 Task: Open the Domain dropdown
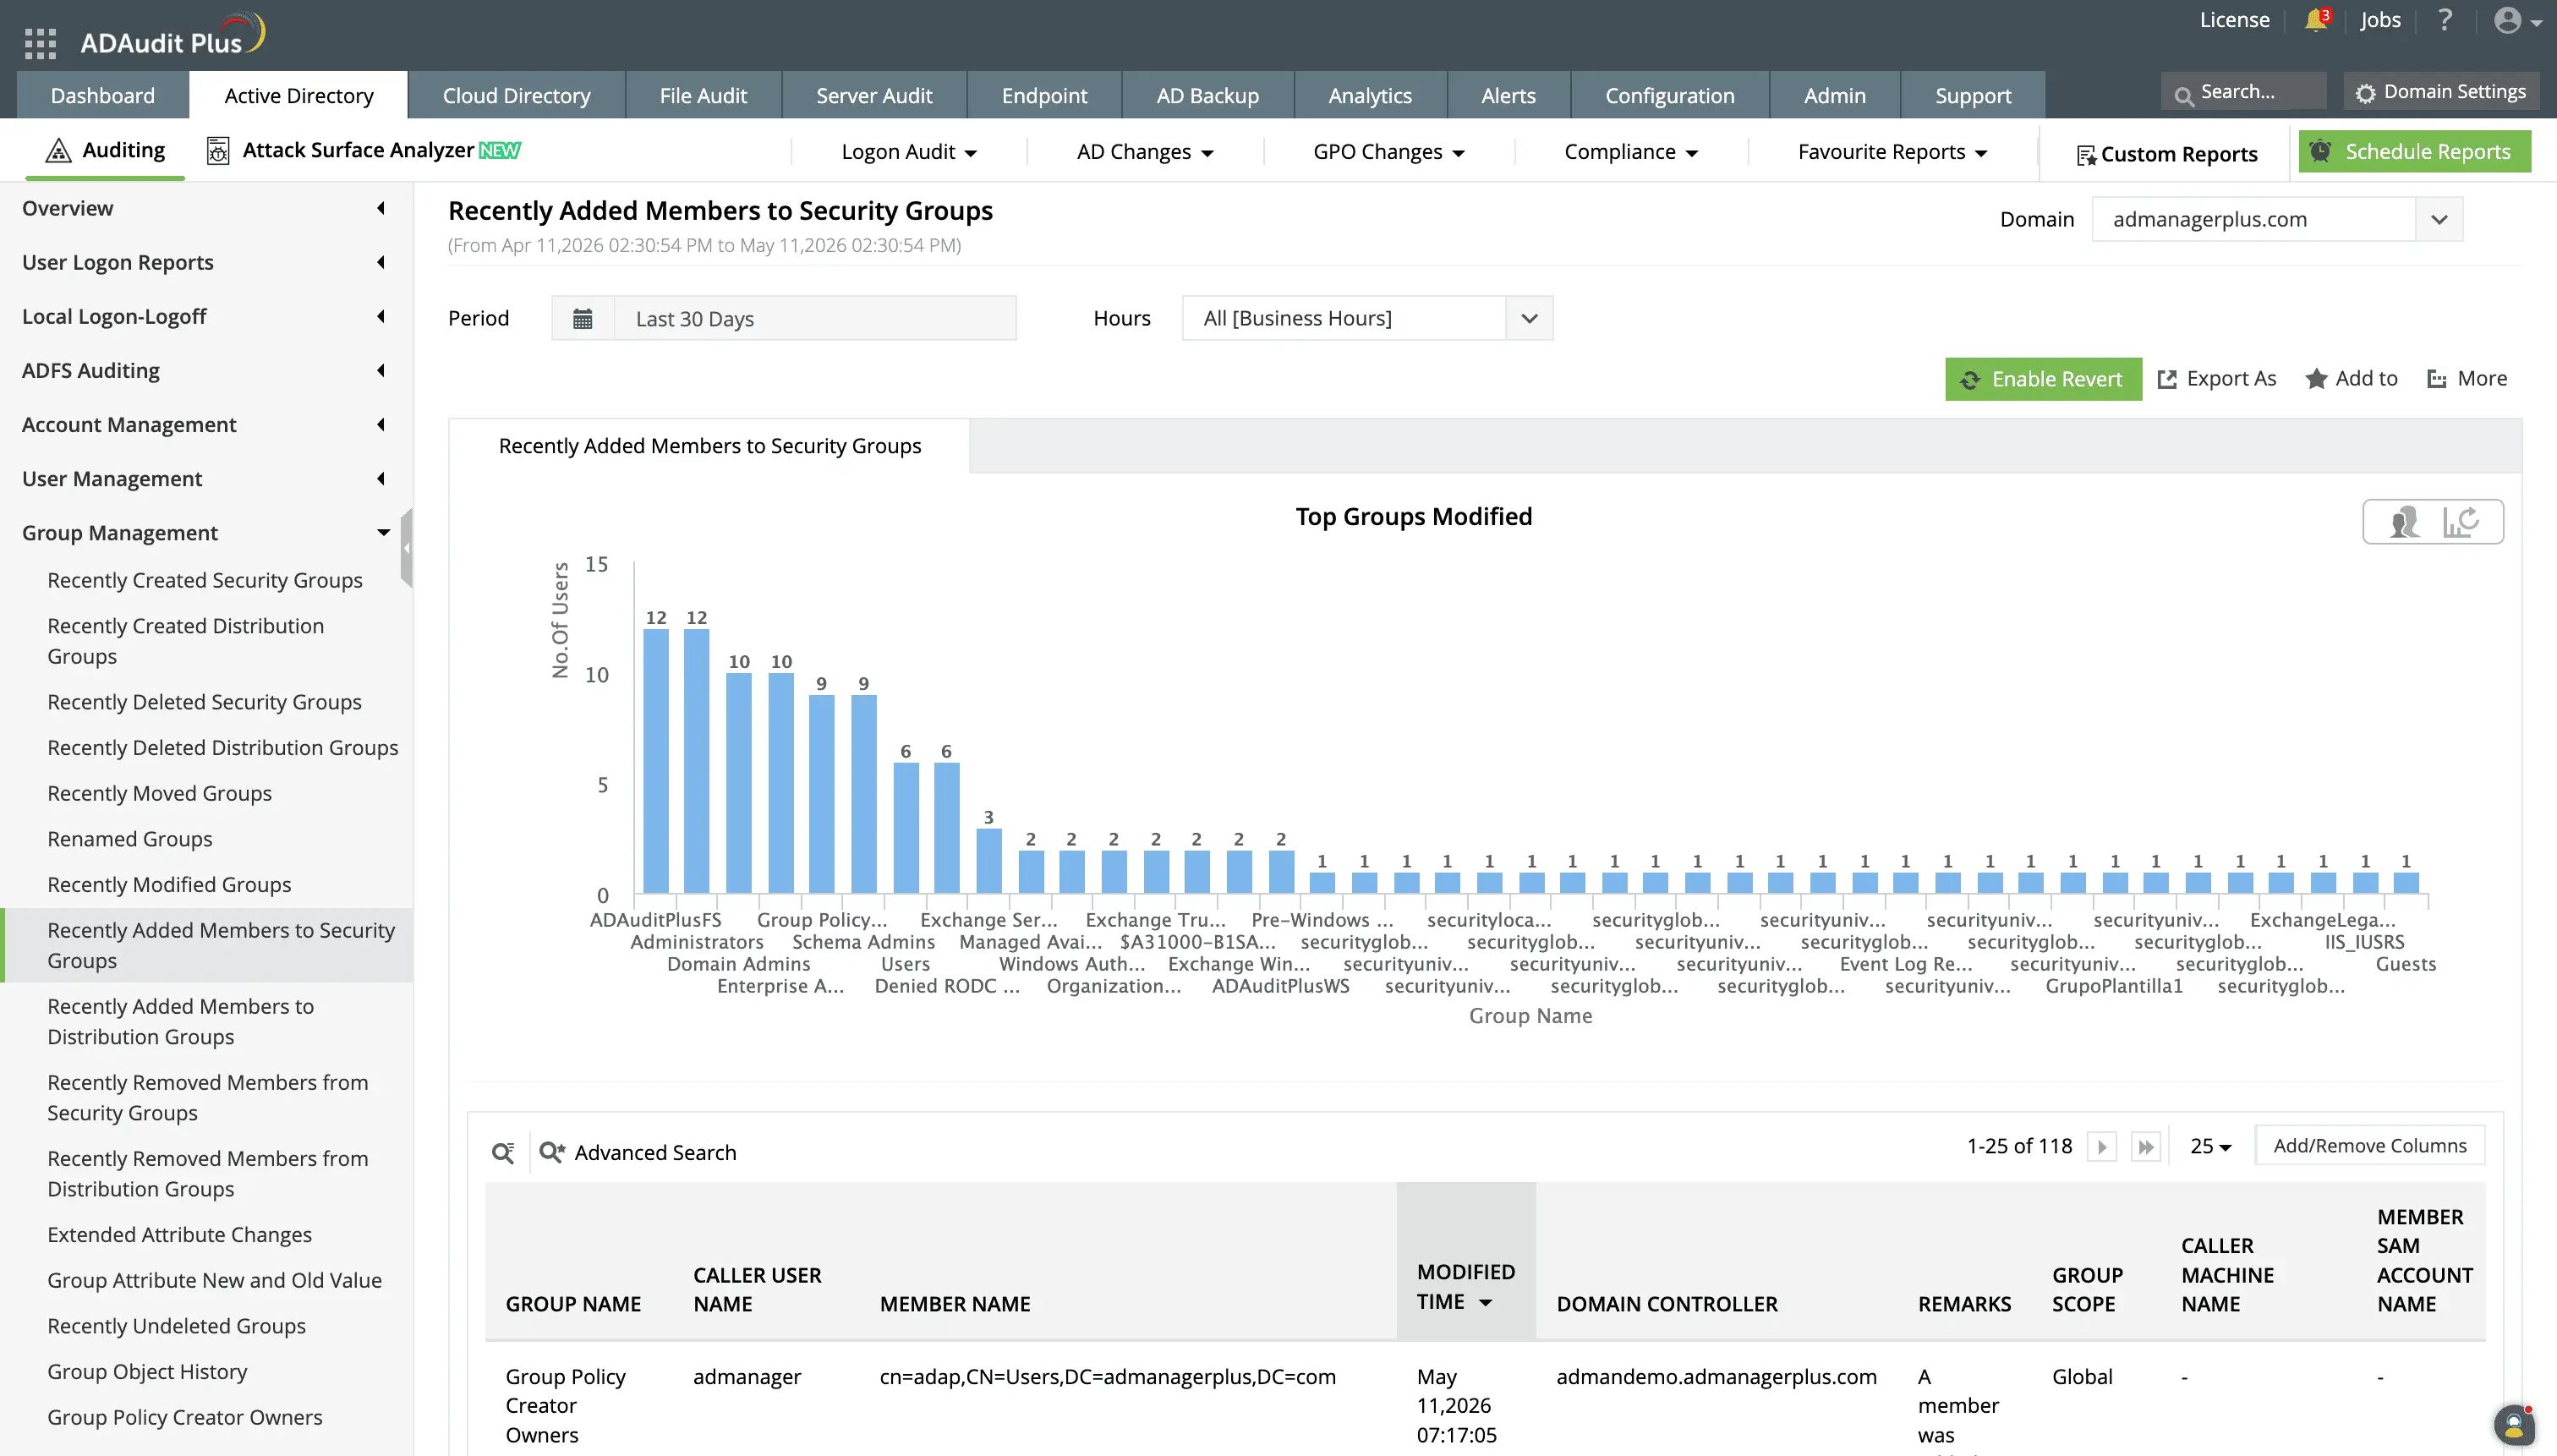click(x=2277, y=219)
